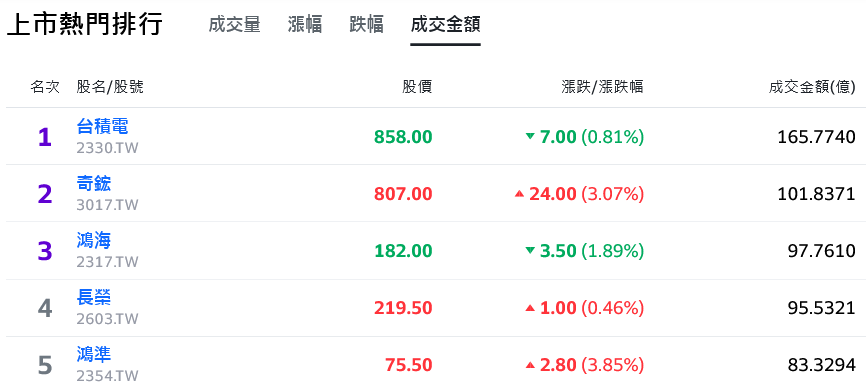Switch to the 跌幅 tab

pyautogui.click(x=367, y=25)
